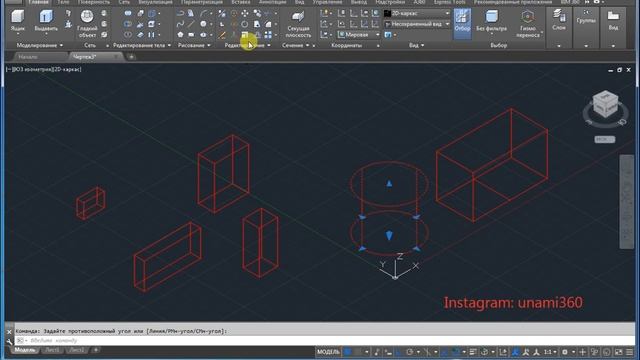Switch to the Параметризация ribbon tab
Image resolution: width=640 pixels, height=360 pixels.
pos(202,2)
